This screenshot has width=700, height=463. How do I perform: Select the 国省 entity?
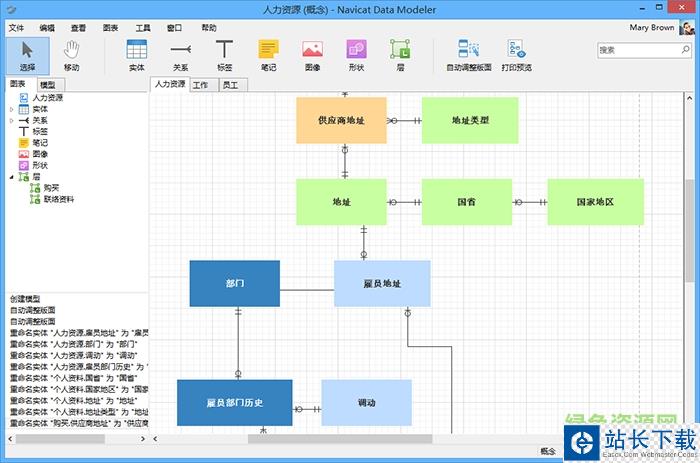pos(467,202)
